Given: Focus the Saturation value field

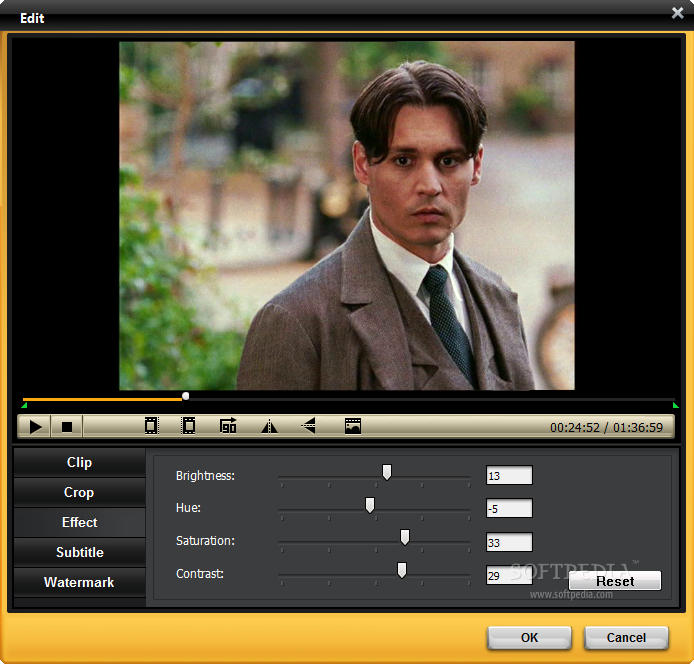Looking at the screenshot, I should (509, 542).
